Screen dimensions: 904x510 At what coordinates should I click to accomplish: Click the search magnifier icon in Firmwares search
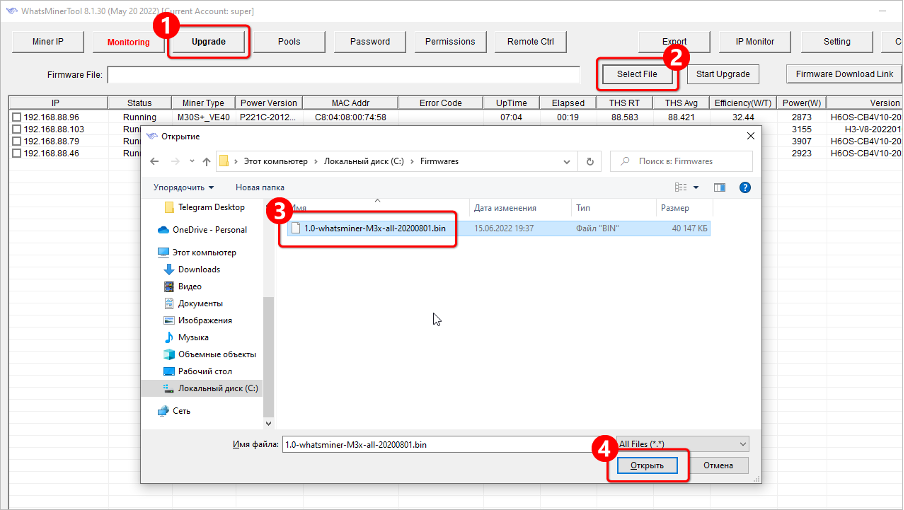625,161
